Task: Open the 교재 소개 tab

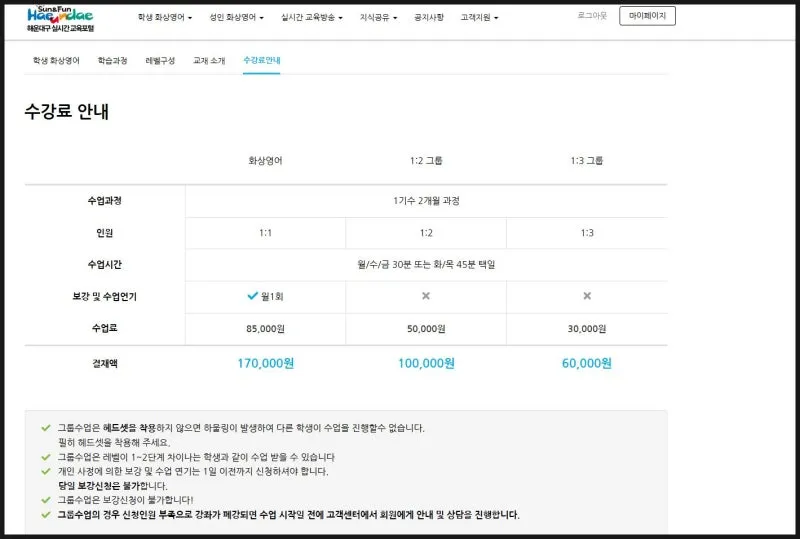Action: (x=209, y=61)
